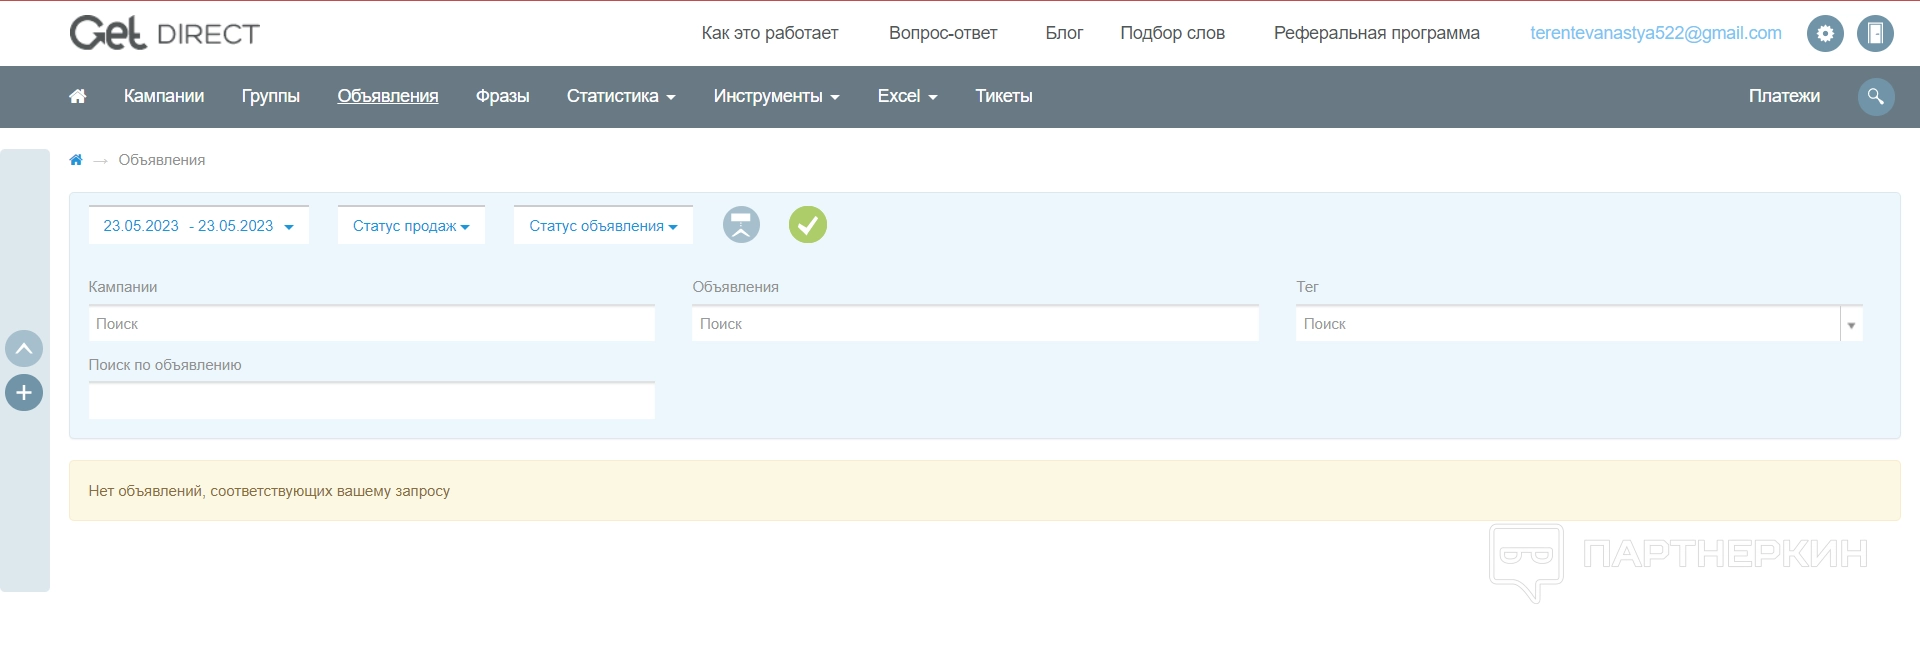Open search using magnifier icon in navbar
The height and width of the screenshot is (657, 1920).
pyautogui.click(x=1876, y=96)
